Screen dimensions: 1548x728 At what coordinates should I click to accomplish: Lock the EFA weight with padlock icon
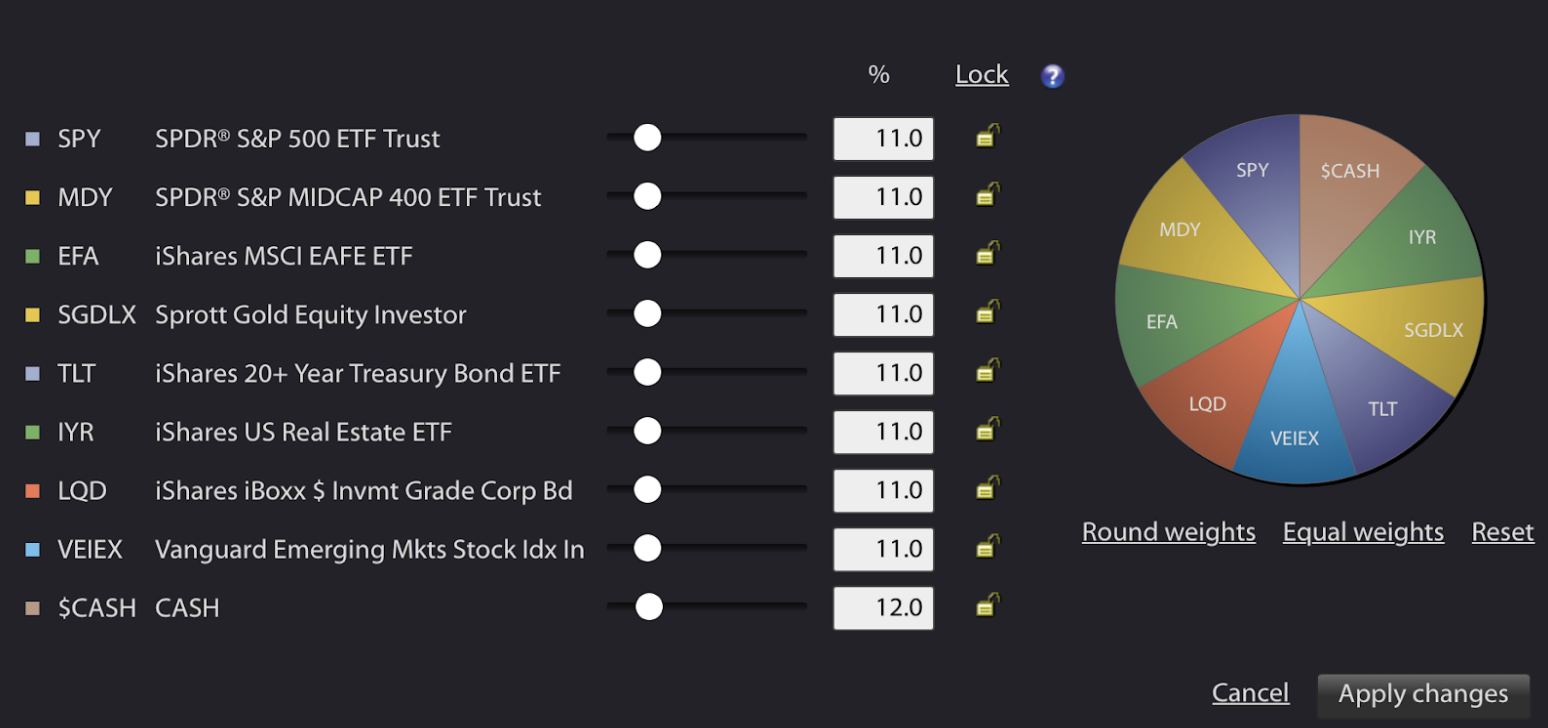[988, 255]
